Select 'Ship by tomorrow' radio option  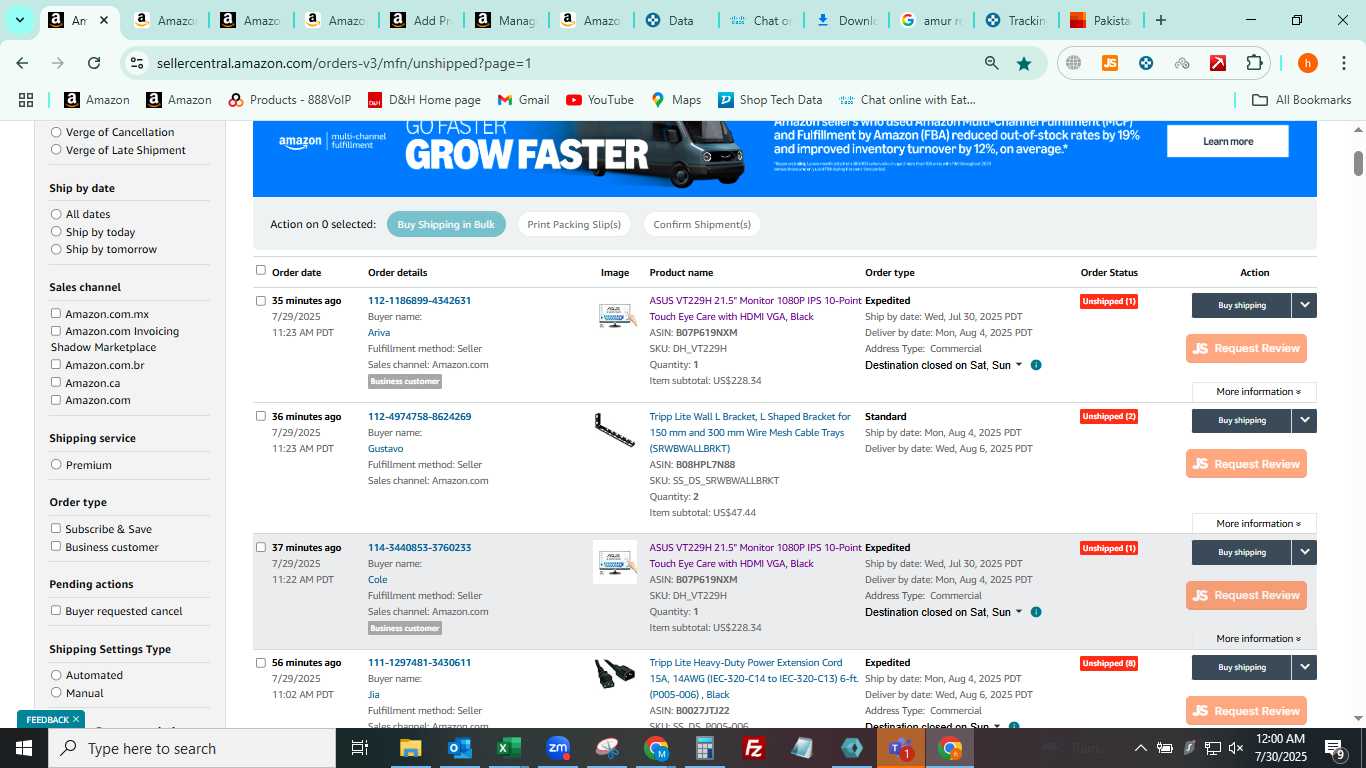tap(56, 249)
